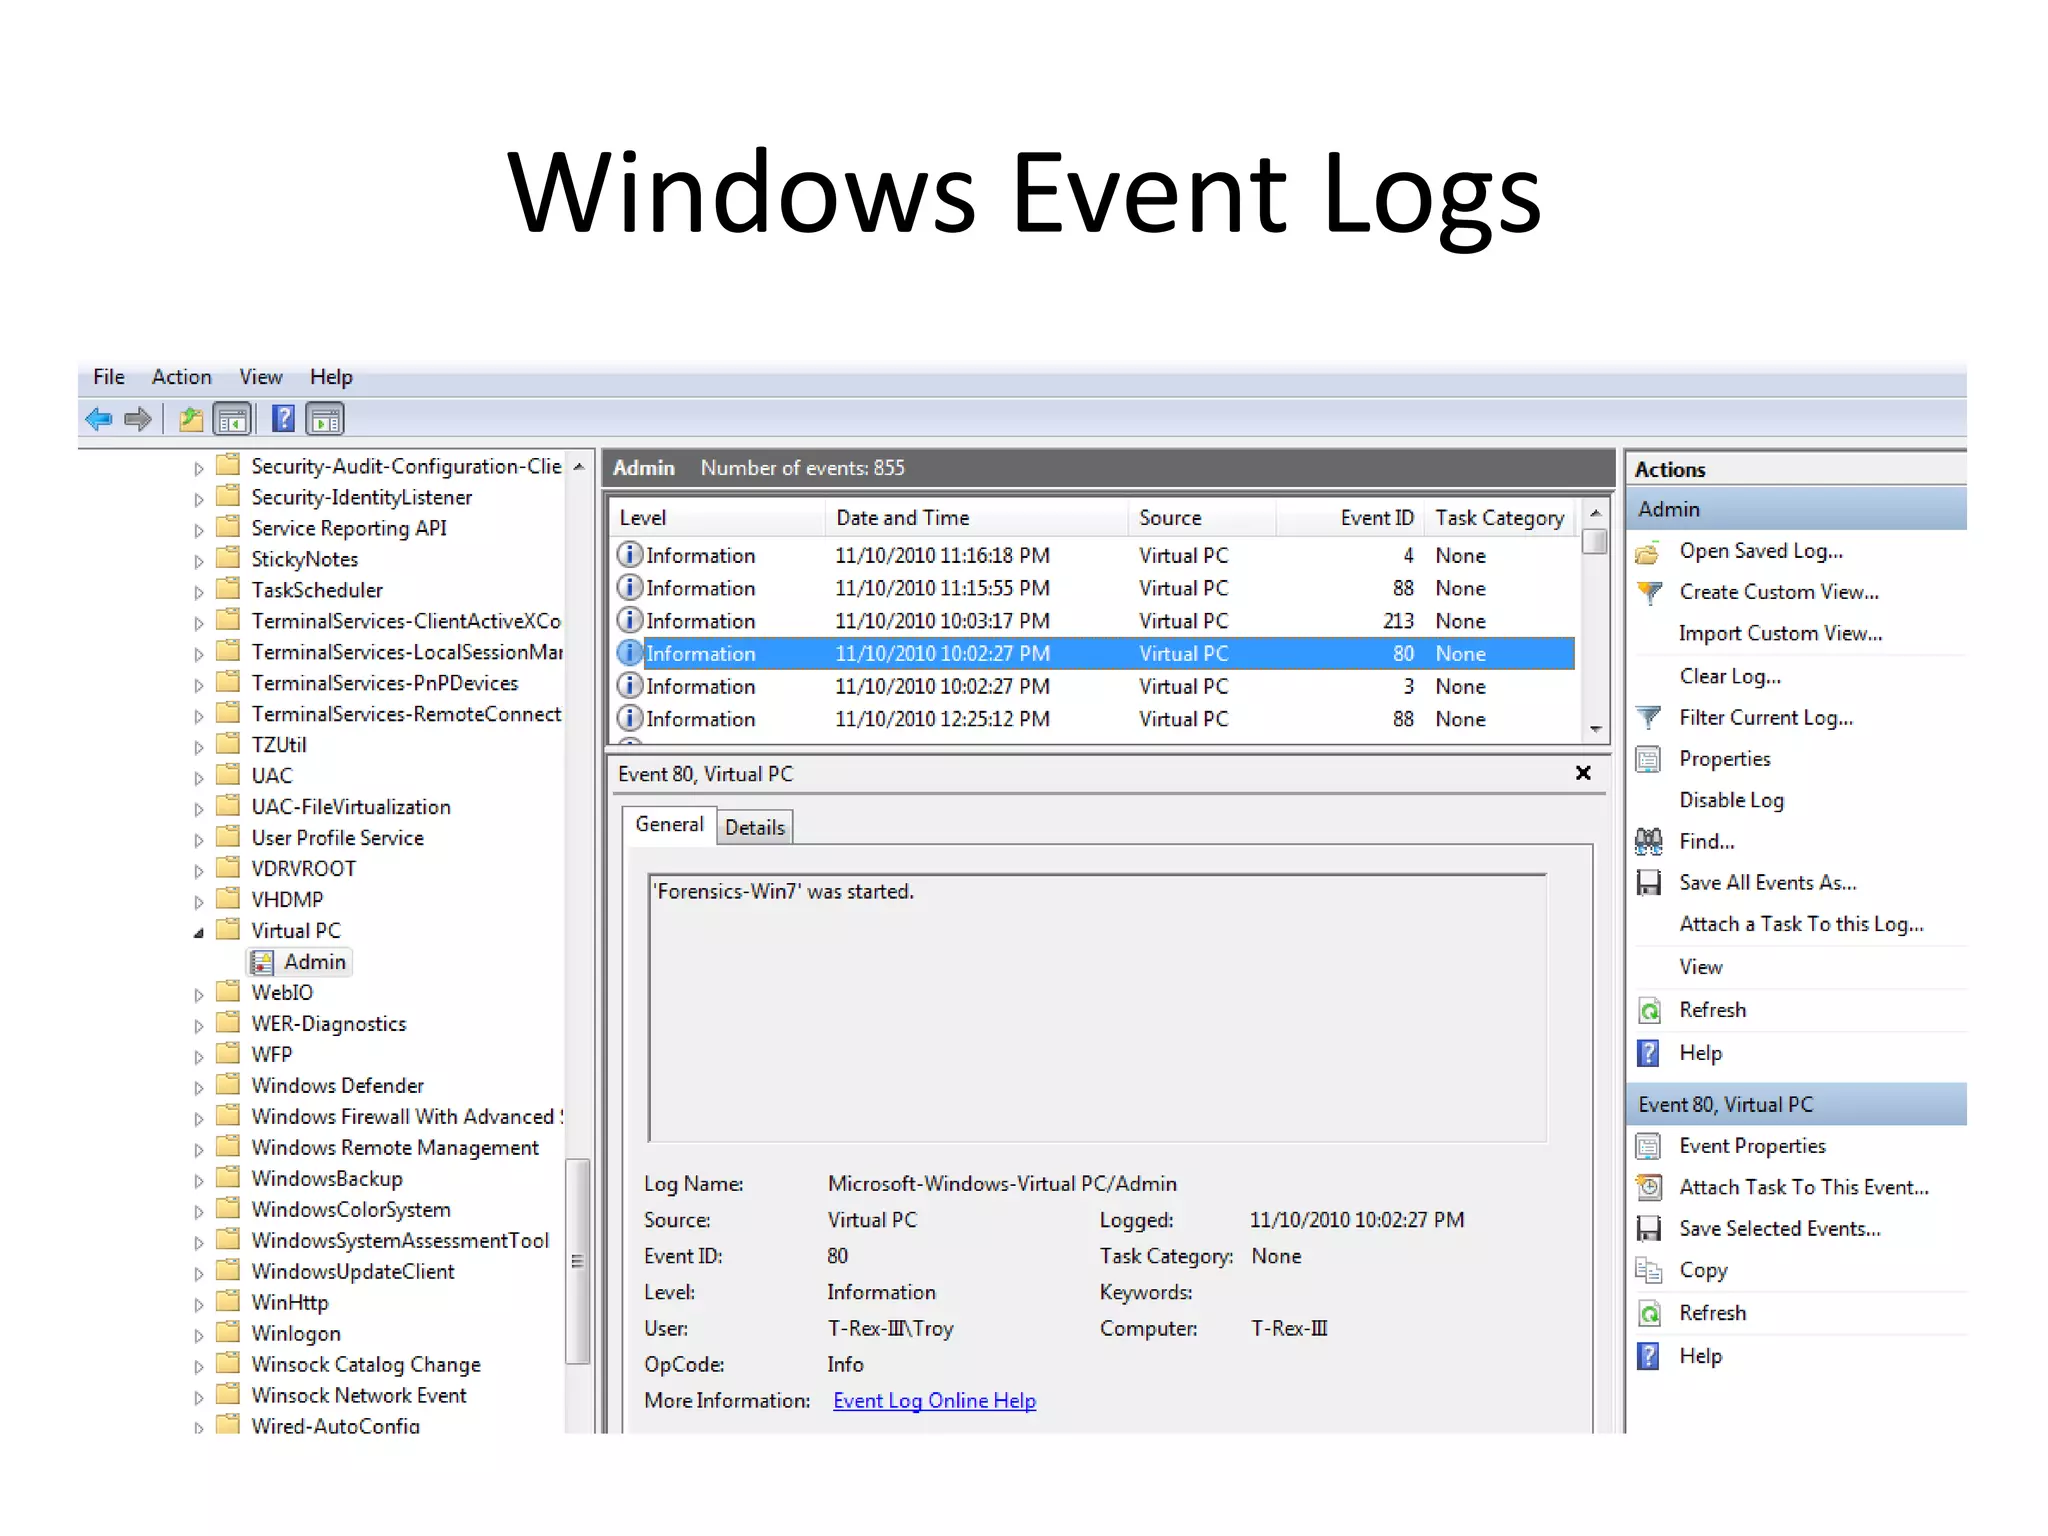The height and width of the screenshot is (1536, 2048).
Task: Click the Save Selected Events floppy icon
Action: click(1648, 1229)
